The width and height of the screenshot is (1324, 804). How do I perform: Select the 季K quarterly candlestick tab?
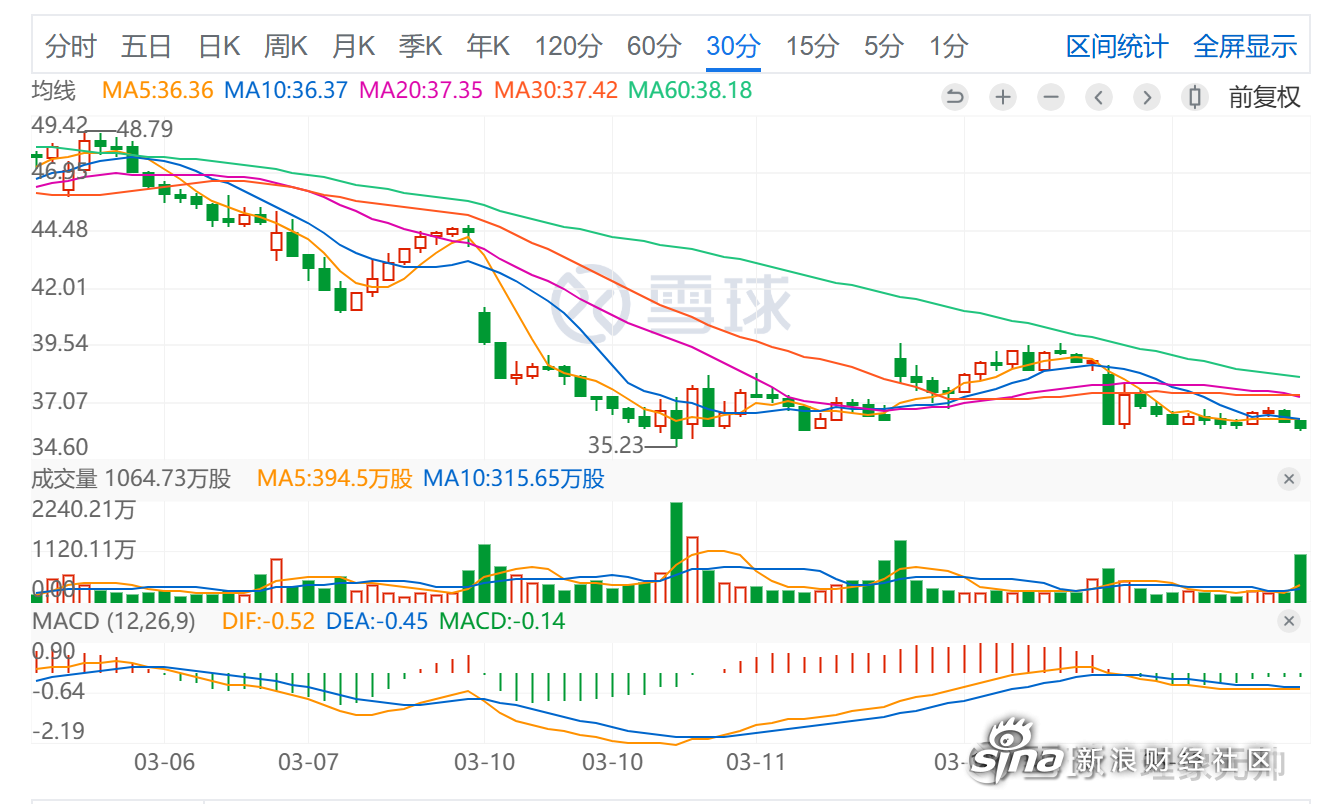tap(420, 46)
